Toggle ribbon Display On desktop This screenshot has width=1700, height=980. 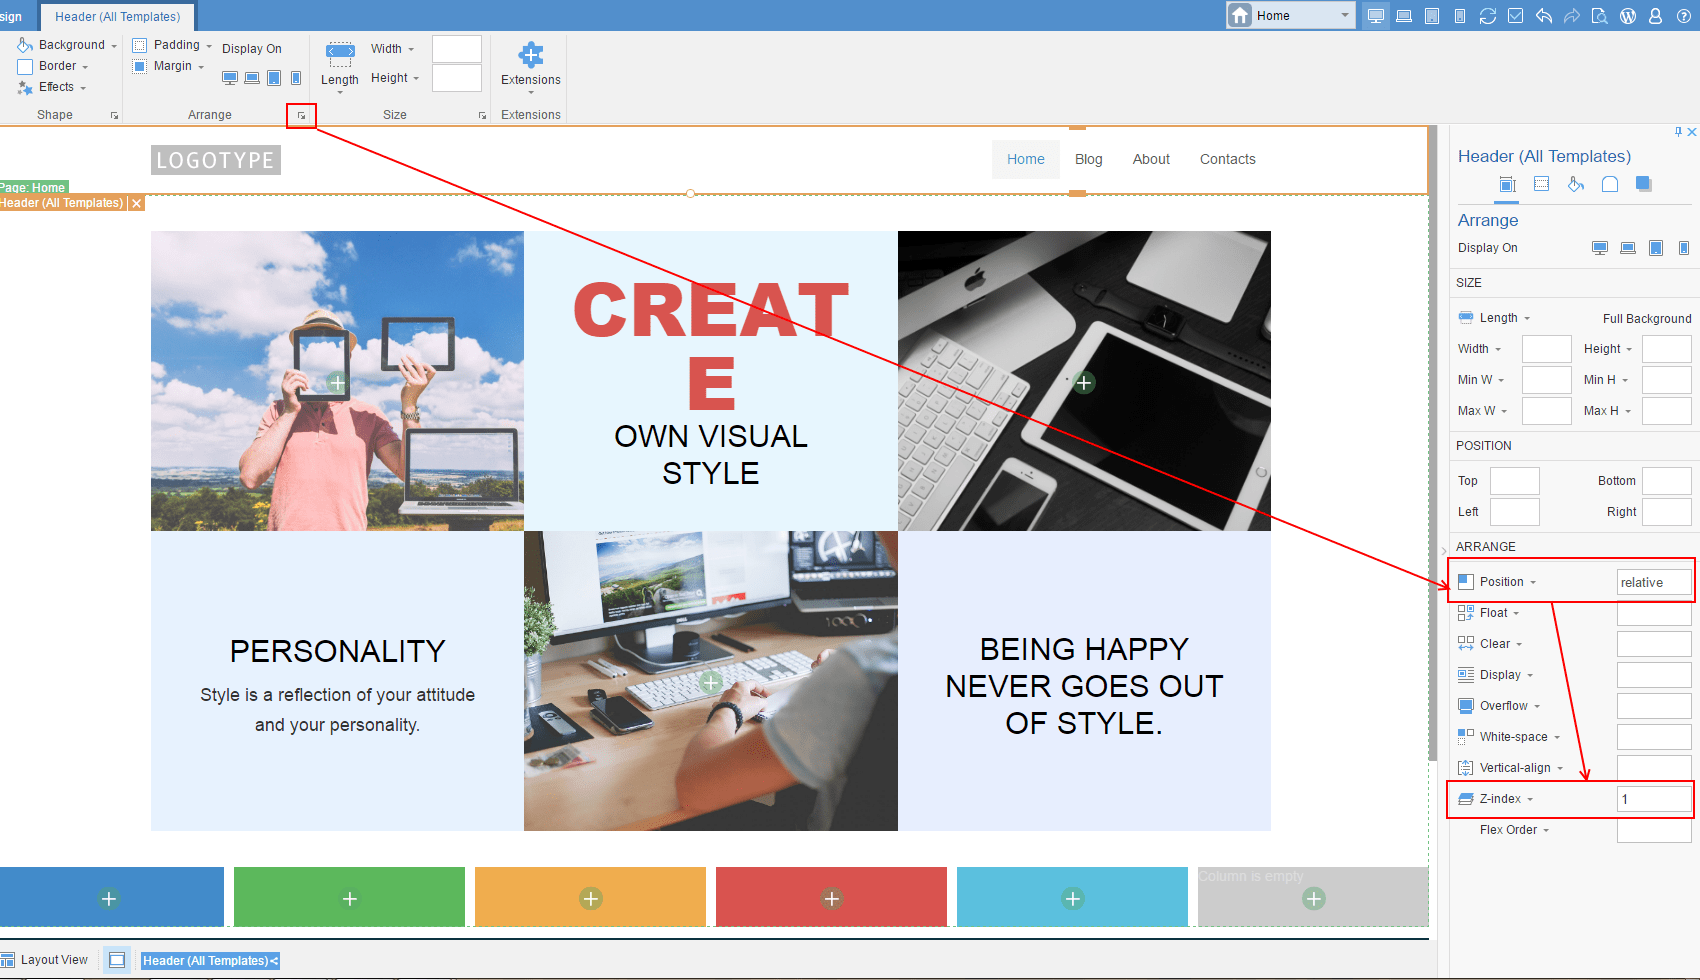230,78
